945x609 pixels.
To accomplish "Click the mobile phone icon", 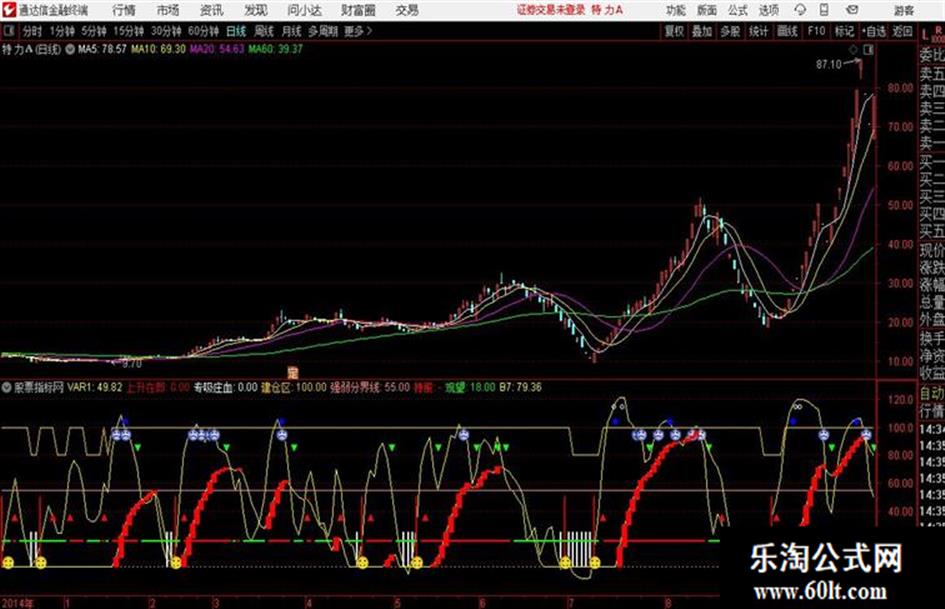I will (824, 10).
